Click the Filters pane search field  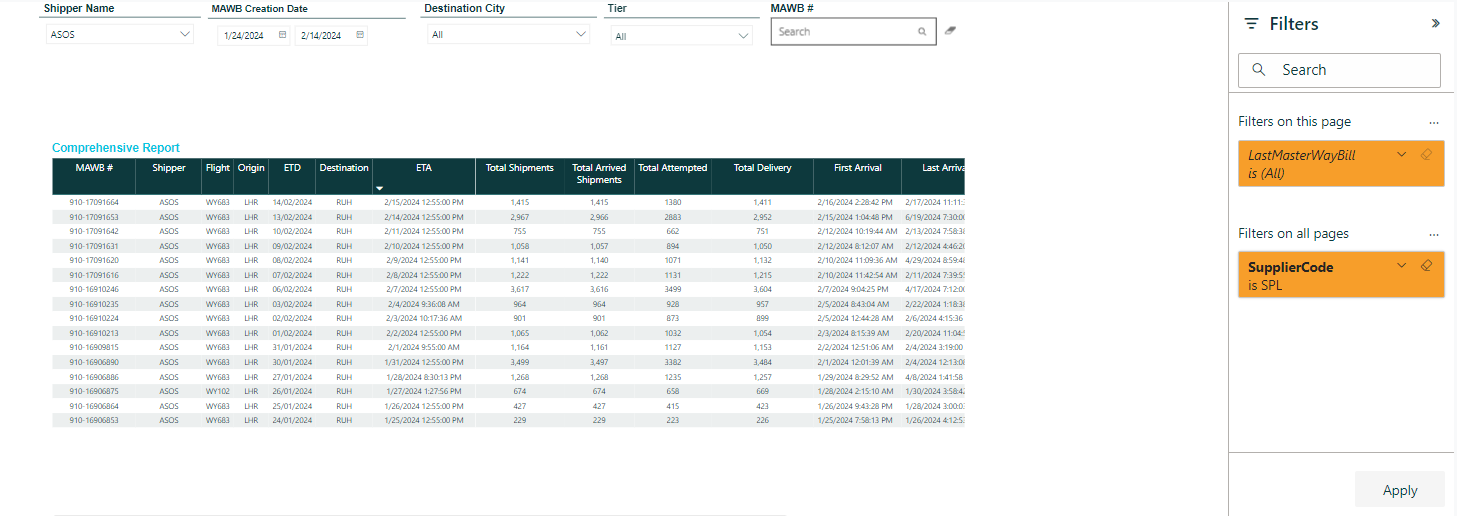coord(1339,70)
